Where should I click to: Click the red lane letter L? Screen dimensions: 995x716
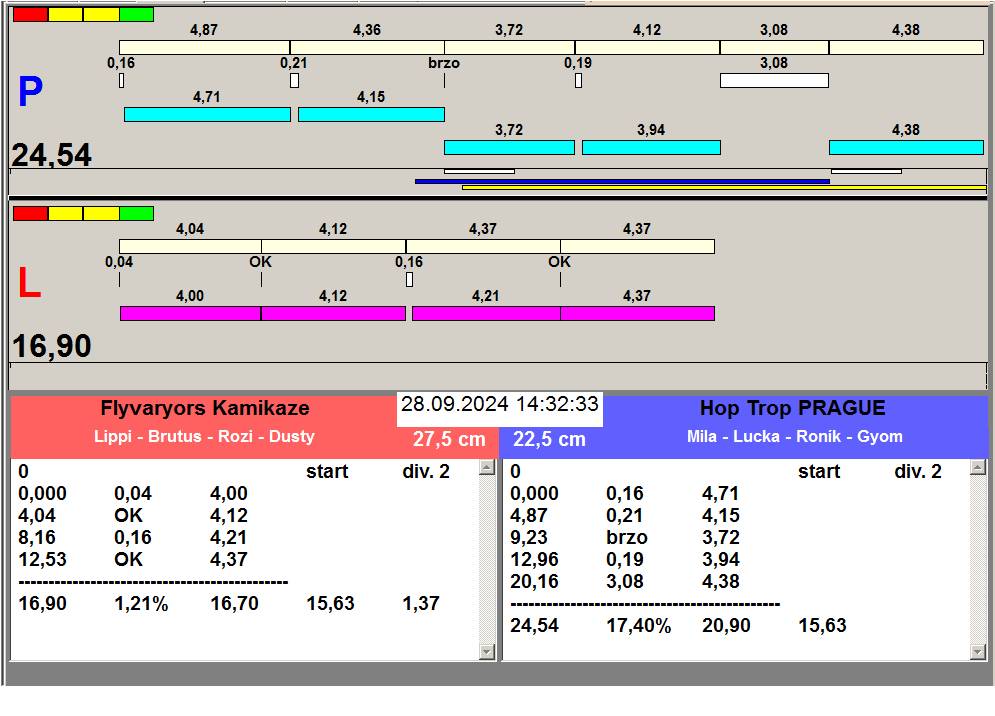click(29, 283)
